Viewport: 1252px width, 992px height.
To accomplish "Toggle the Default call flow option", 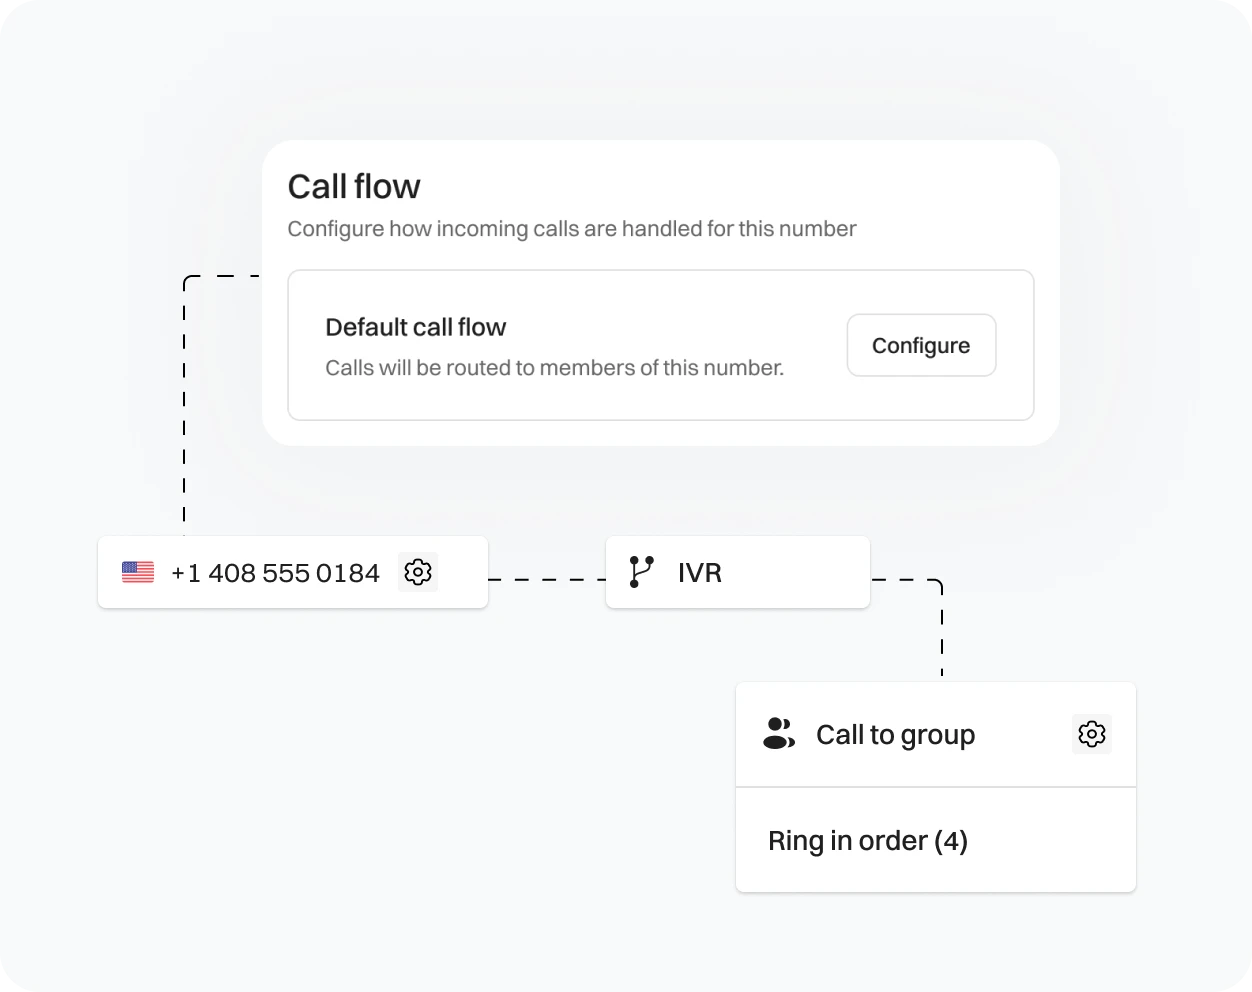I will [x=416, y=327].
